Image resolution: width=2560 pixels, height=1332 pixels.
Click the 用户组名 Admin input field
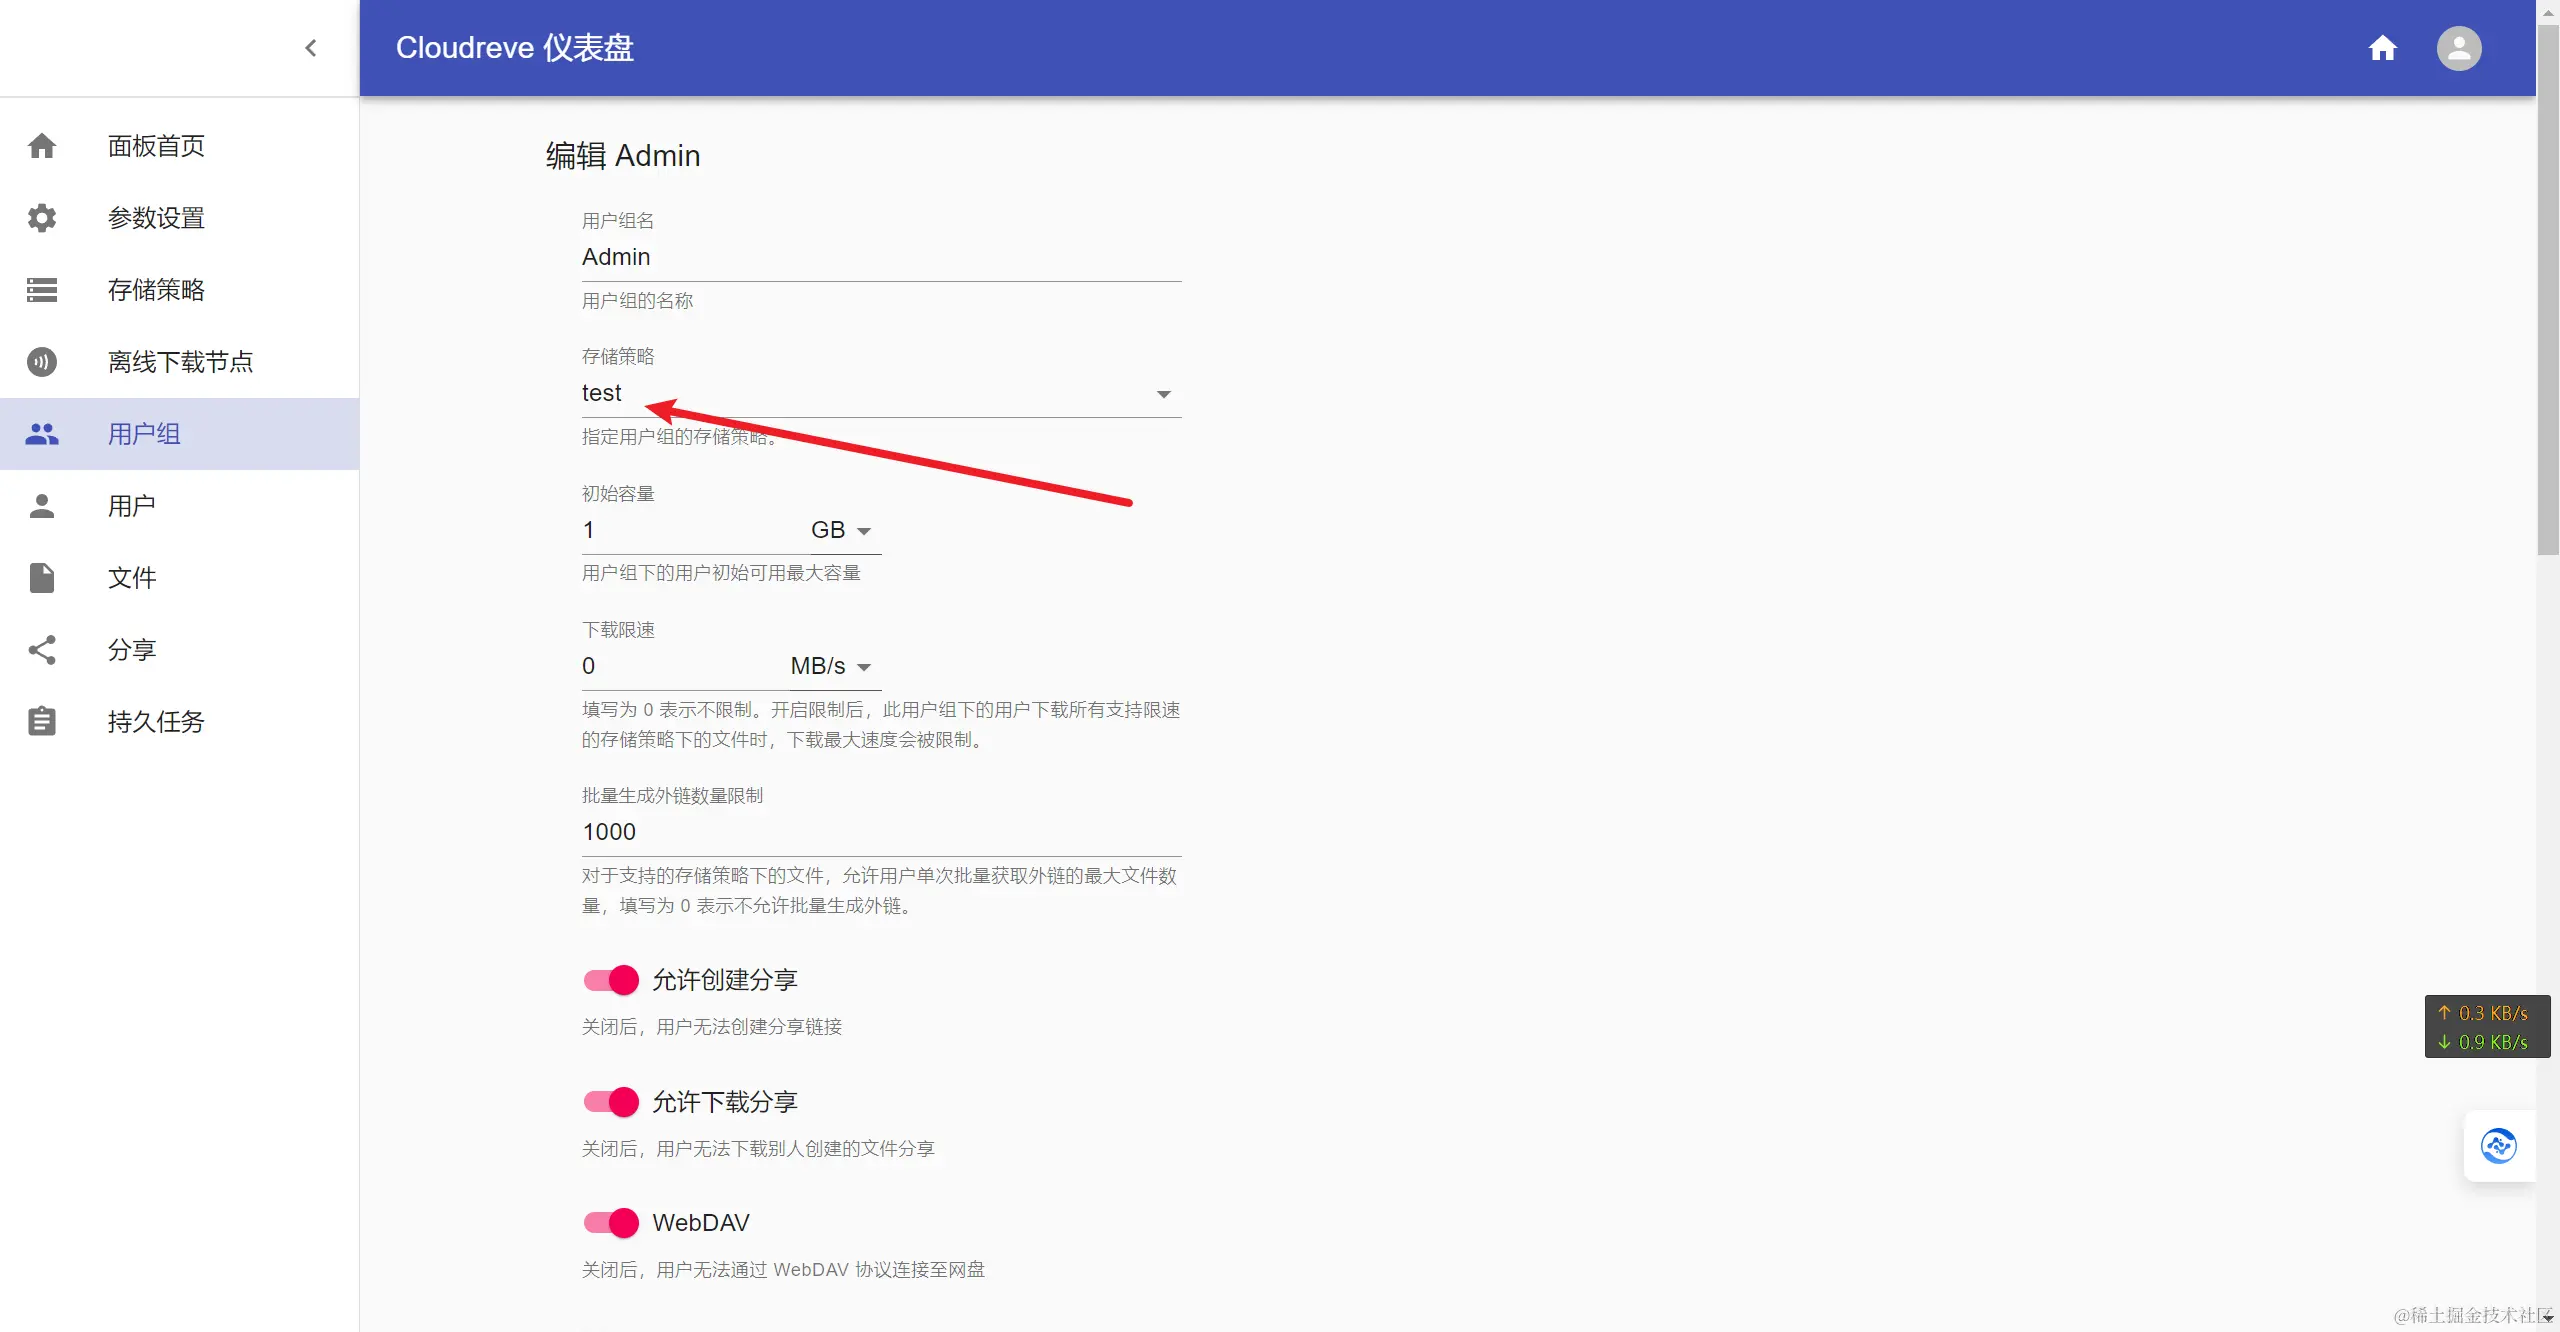[x=880, y=258]
